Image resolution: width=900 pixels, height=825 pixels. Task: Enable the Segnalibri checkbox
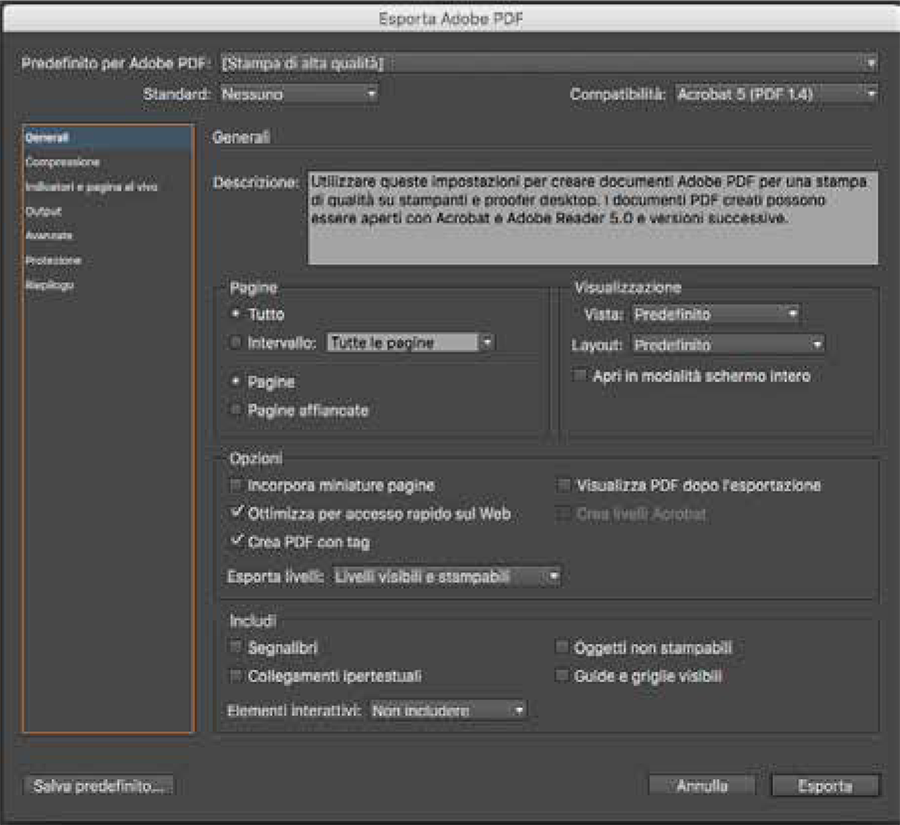[236, 647]
